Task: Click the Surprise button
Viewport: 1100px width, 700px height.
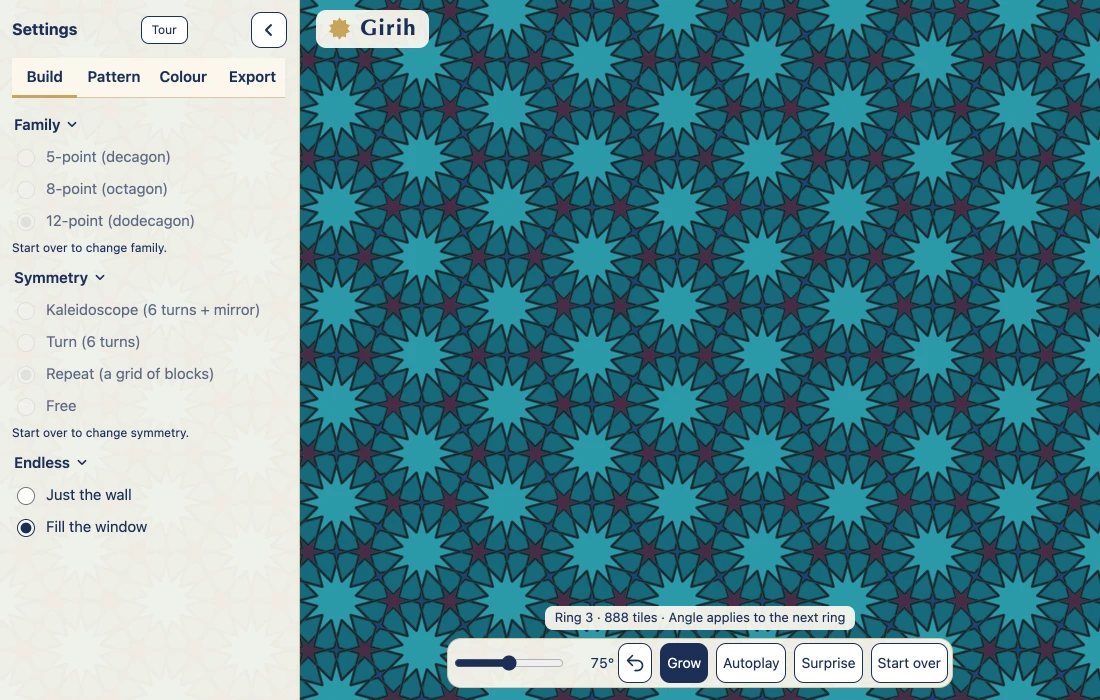Action: click(828, 663)
